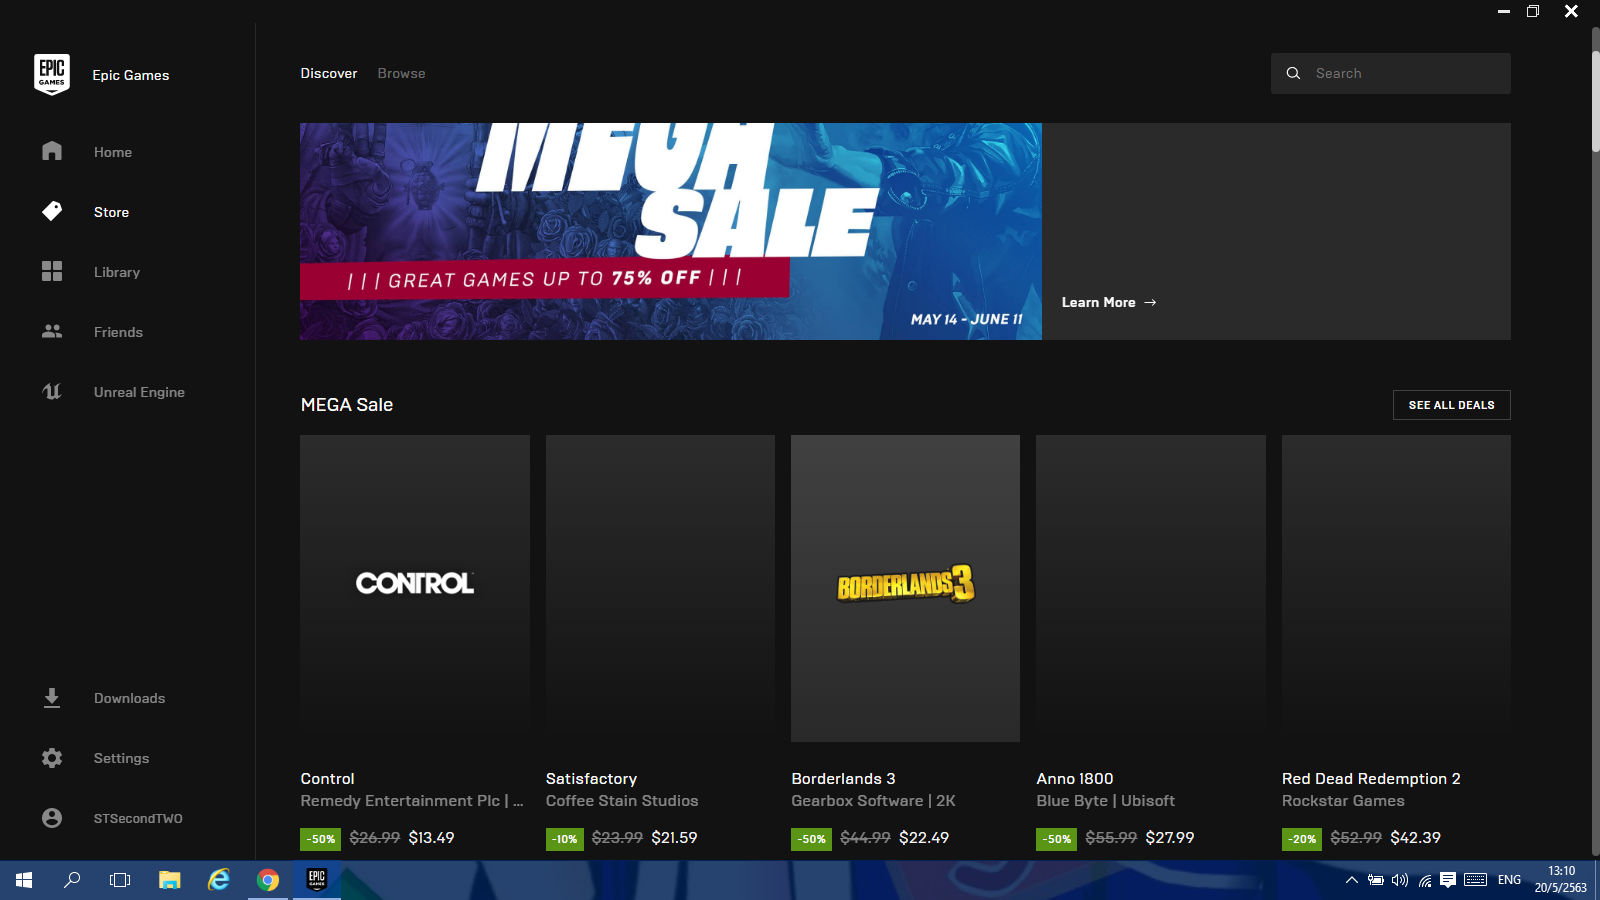Image resolution: width=1600 pixels, height=900 pixels.
Task: Open the Settings gear icon
Action: click(52, 758)
